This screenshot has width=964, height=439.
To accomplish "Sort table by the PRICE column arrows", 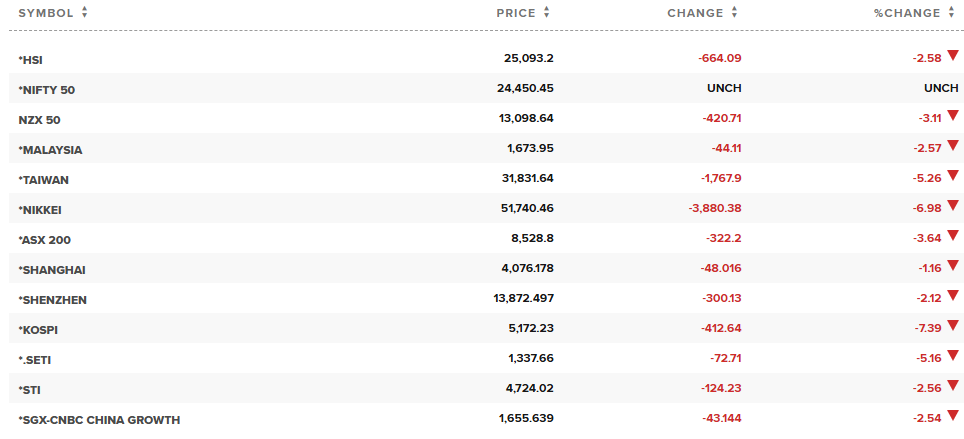I will click(x=547, y=13).
